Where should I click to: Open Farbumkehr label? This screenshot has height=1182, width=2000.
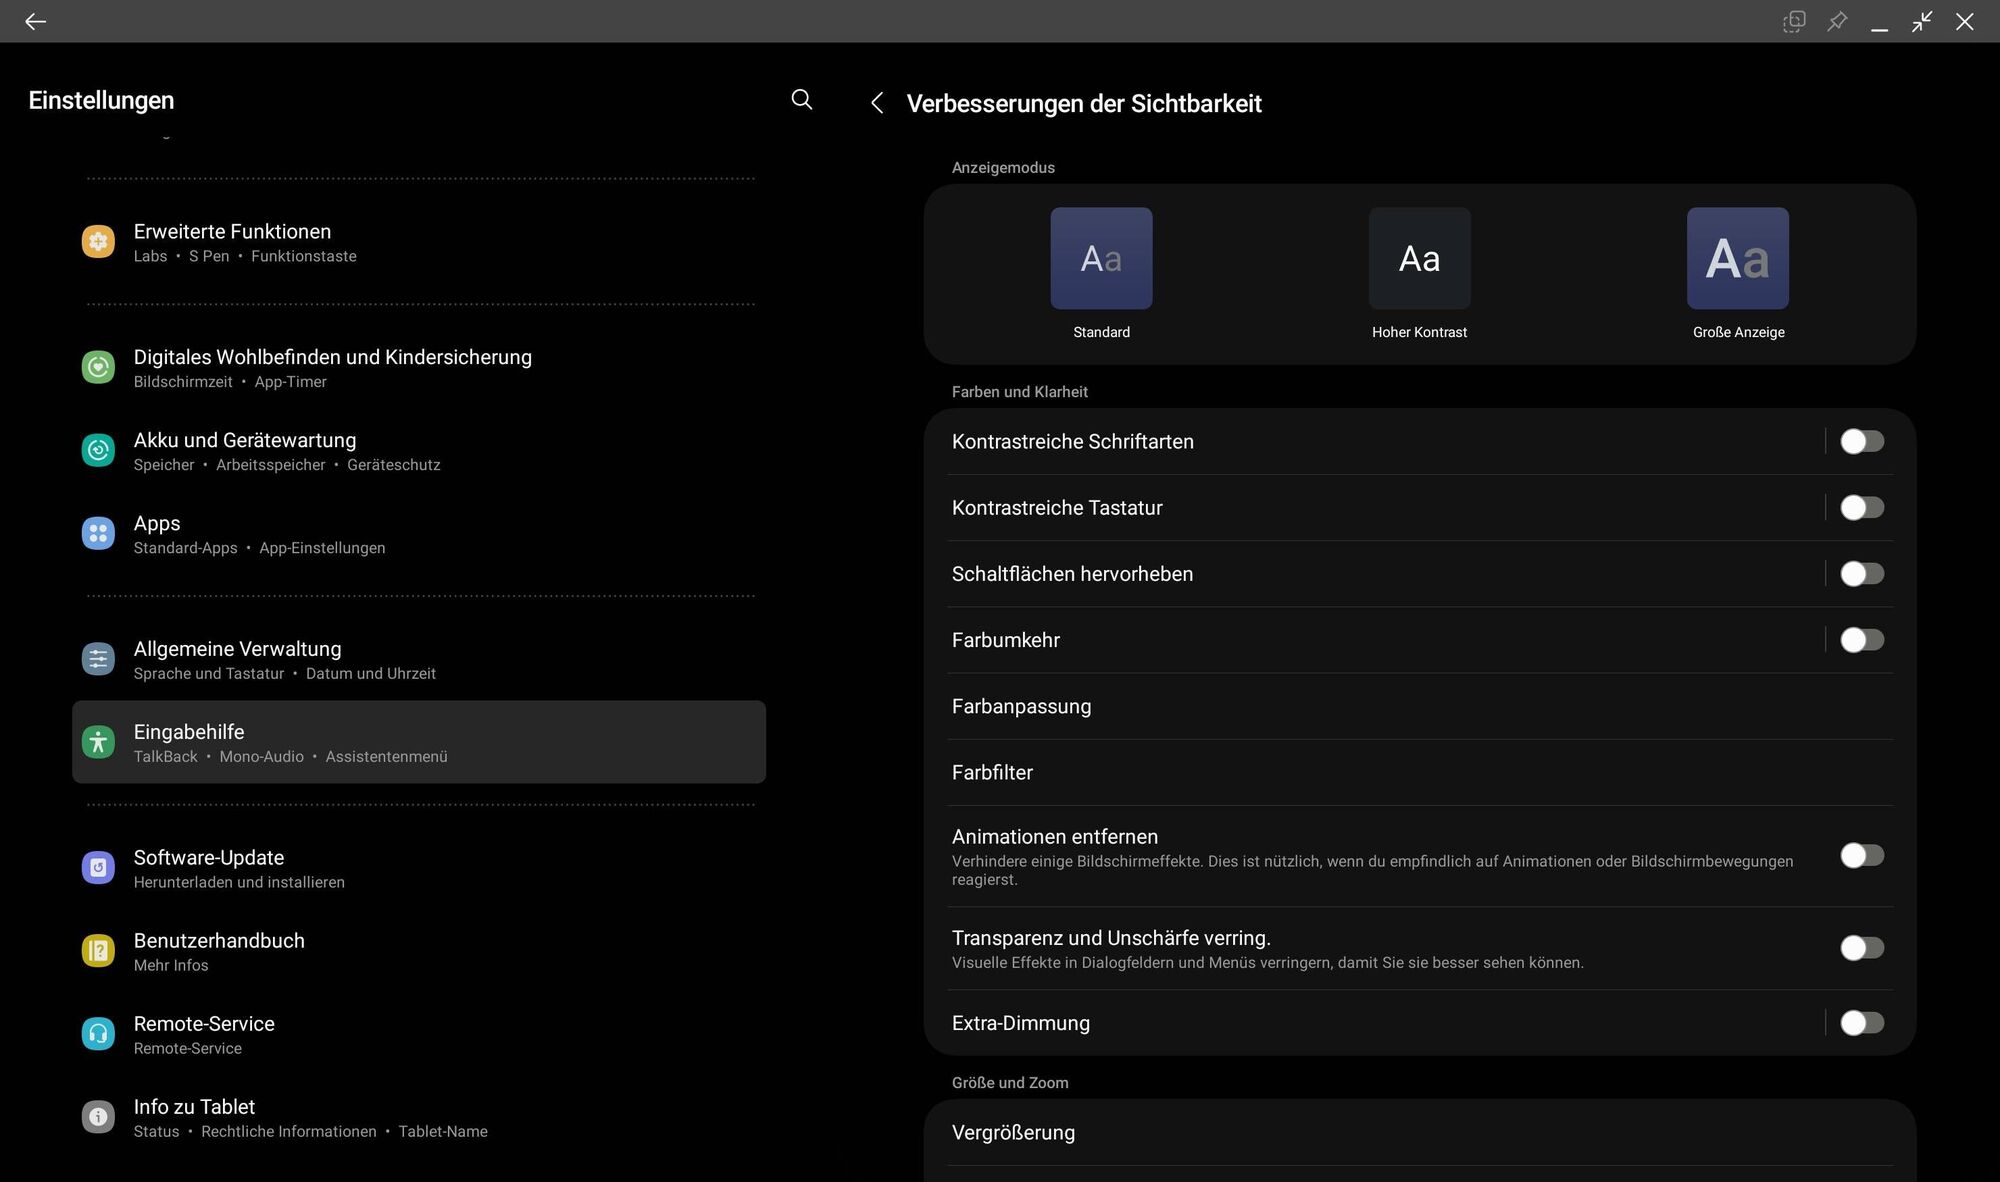pyautogui.click(x=1005, y=640)
